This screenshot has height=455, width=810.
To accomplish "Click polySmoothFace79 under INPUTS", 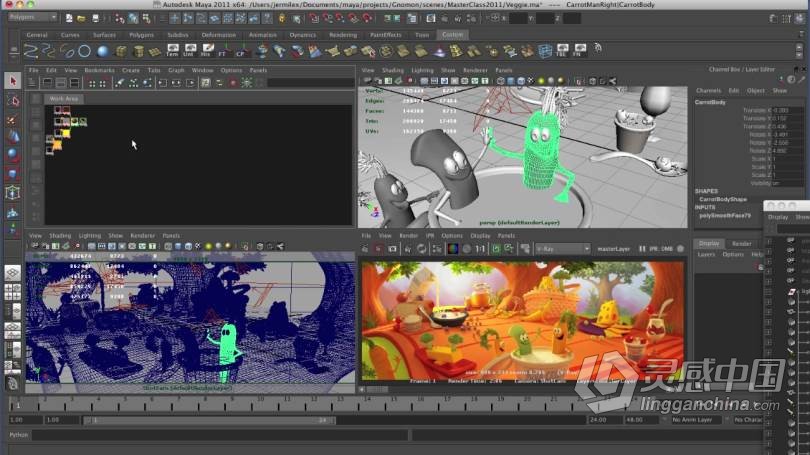I will pos(725,215).
